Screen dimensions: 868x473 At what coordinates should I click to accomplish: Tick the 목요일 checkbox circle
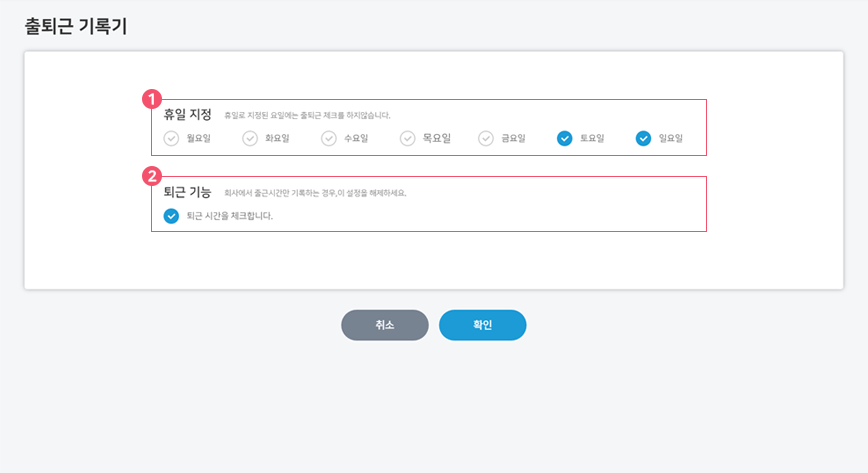[407, 138]
